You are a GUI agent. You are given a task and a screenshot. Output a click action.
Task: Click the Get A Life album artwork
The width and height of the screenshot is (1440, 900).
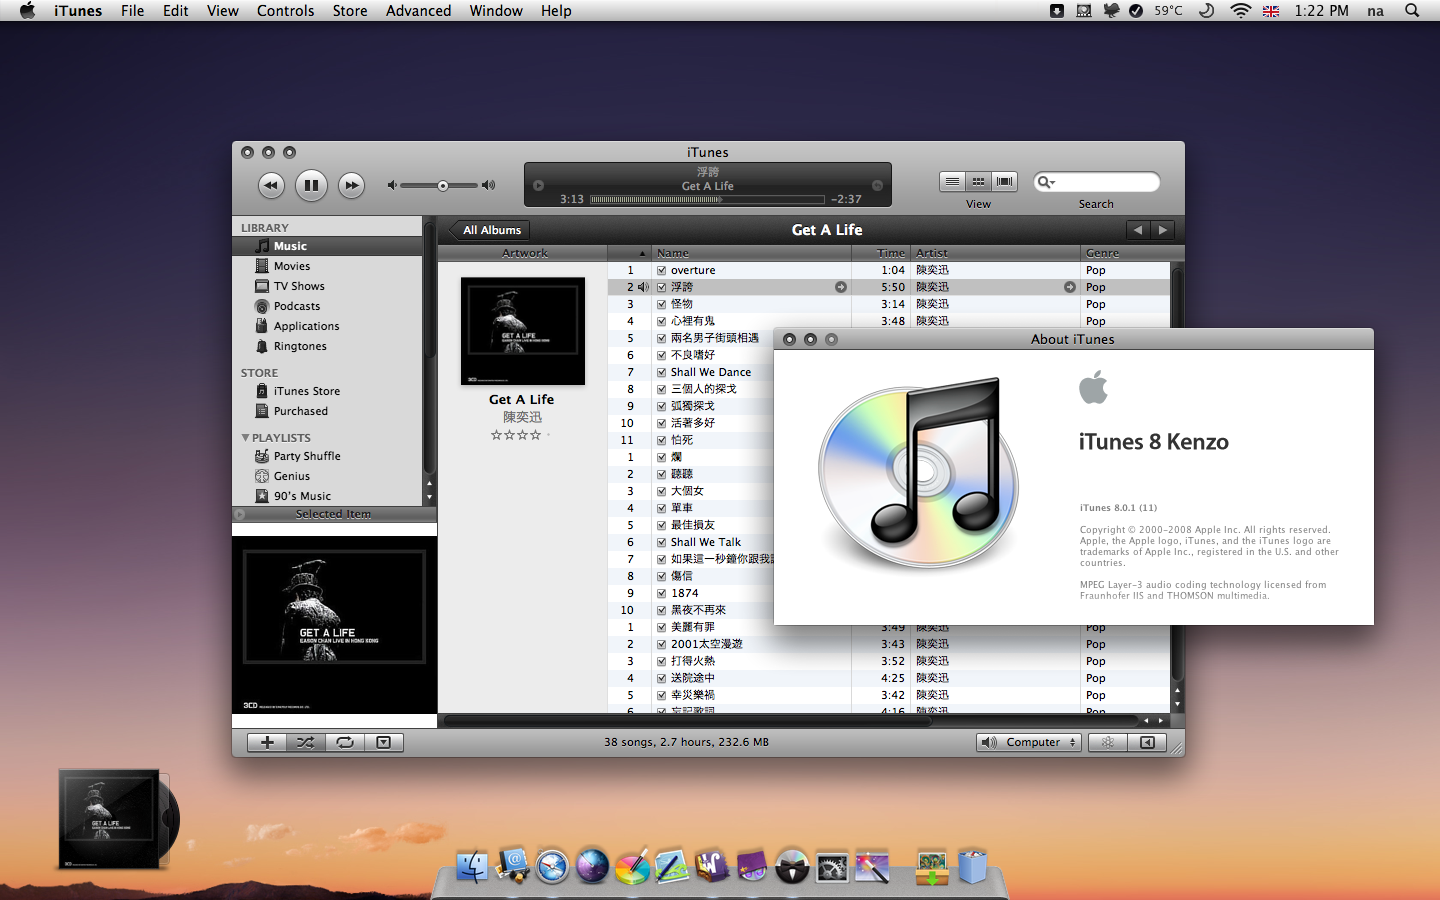coord(522,331)
